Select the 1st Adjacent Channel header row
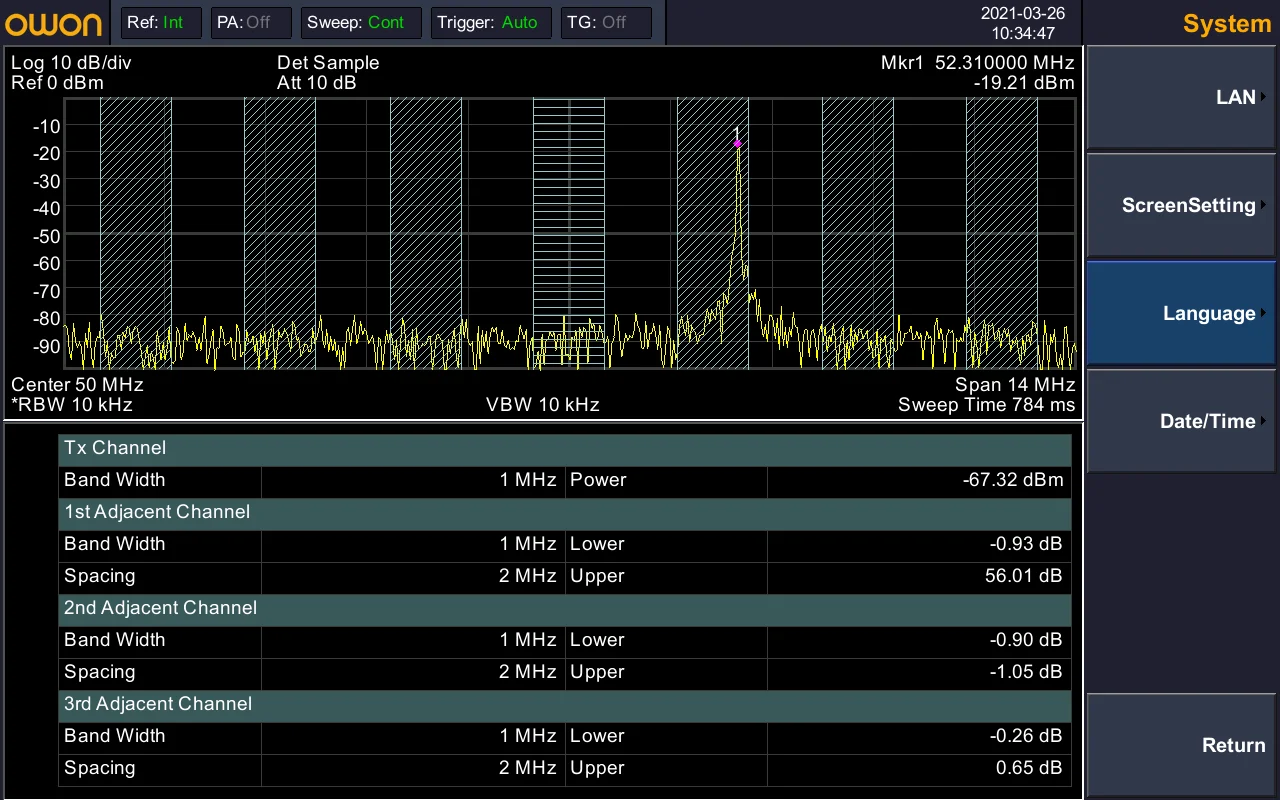Image resolution: width=1280 pixels, height=800 pixels. (x=565, y=512)
